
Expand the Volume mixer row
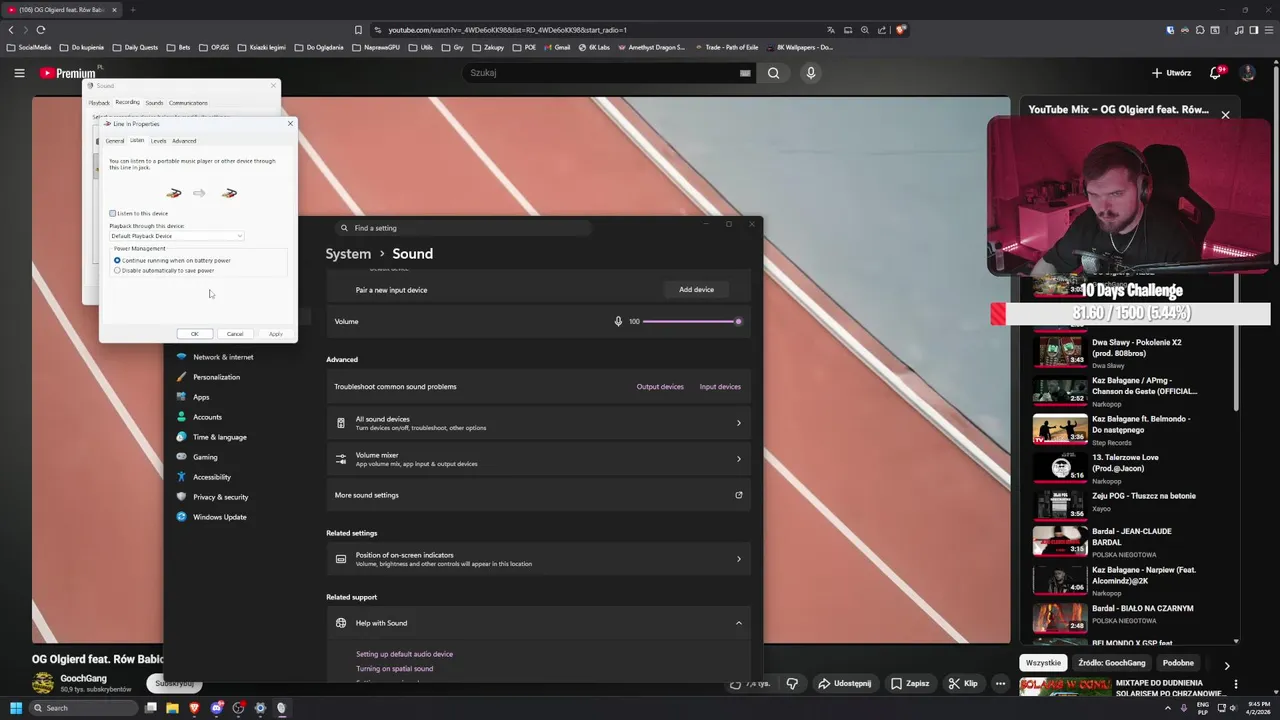(x=539, y=459)
